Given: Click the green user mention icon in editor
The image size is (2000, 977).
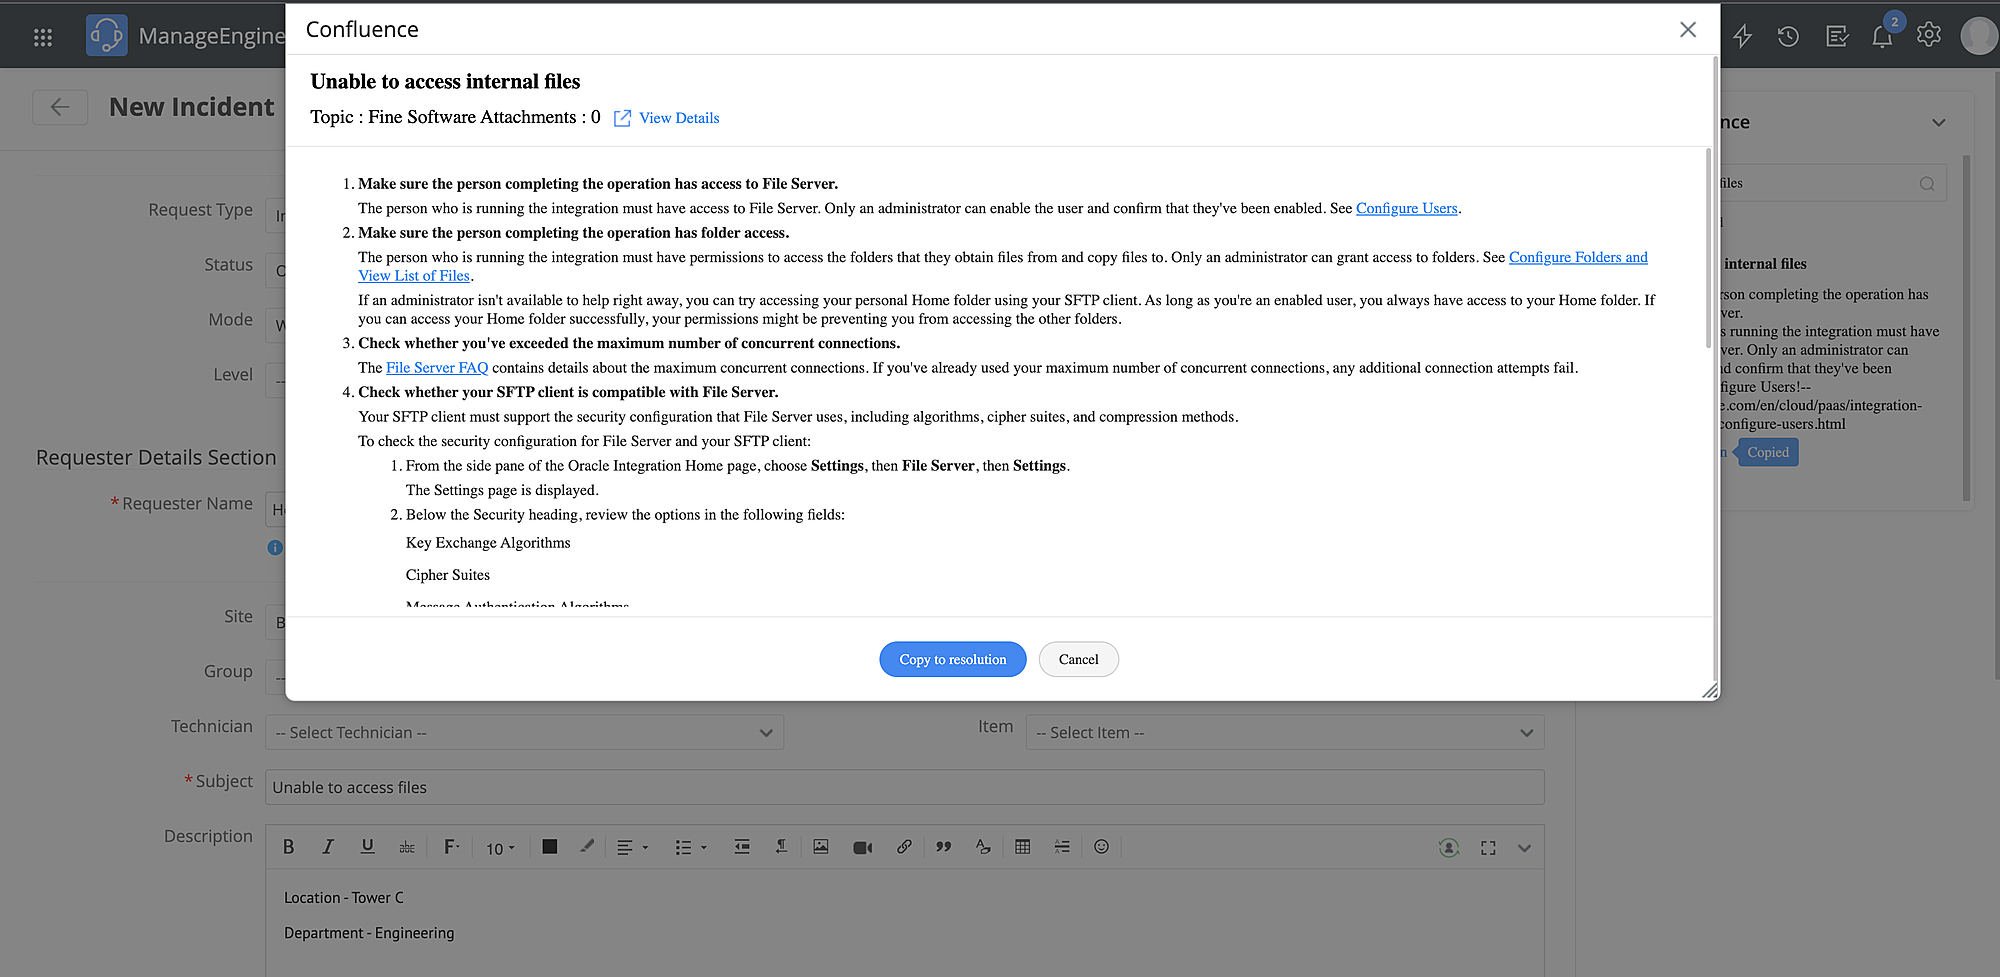Looking at the screenshot, I should click(1448, 848).
